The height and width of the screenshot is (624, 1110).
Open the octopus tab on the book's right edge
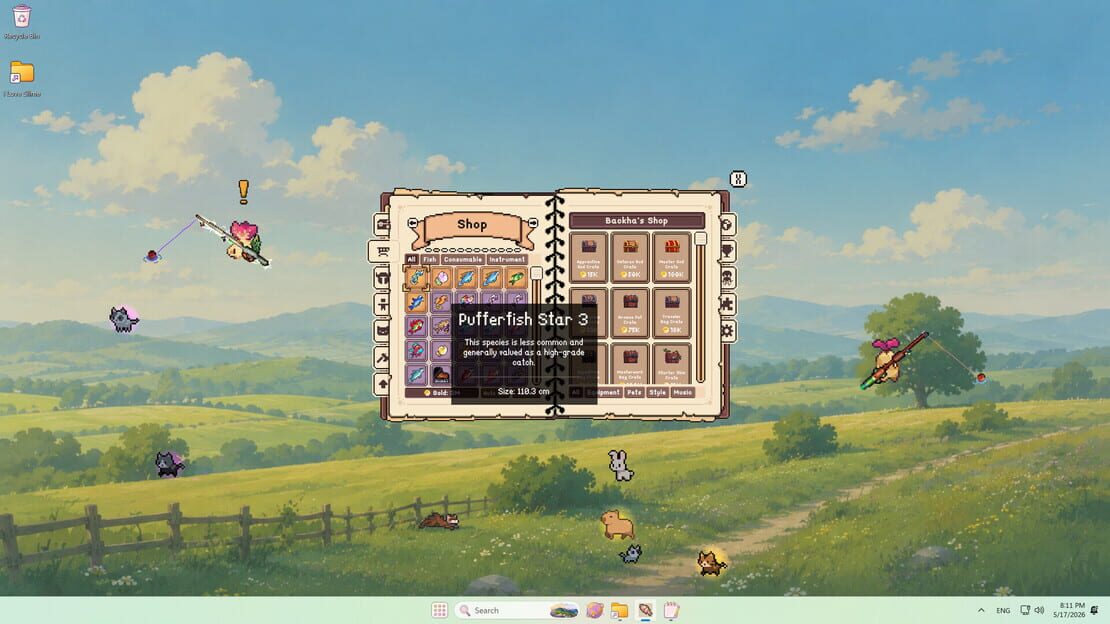click(x=727, y=278)
